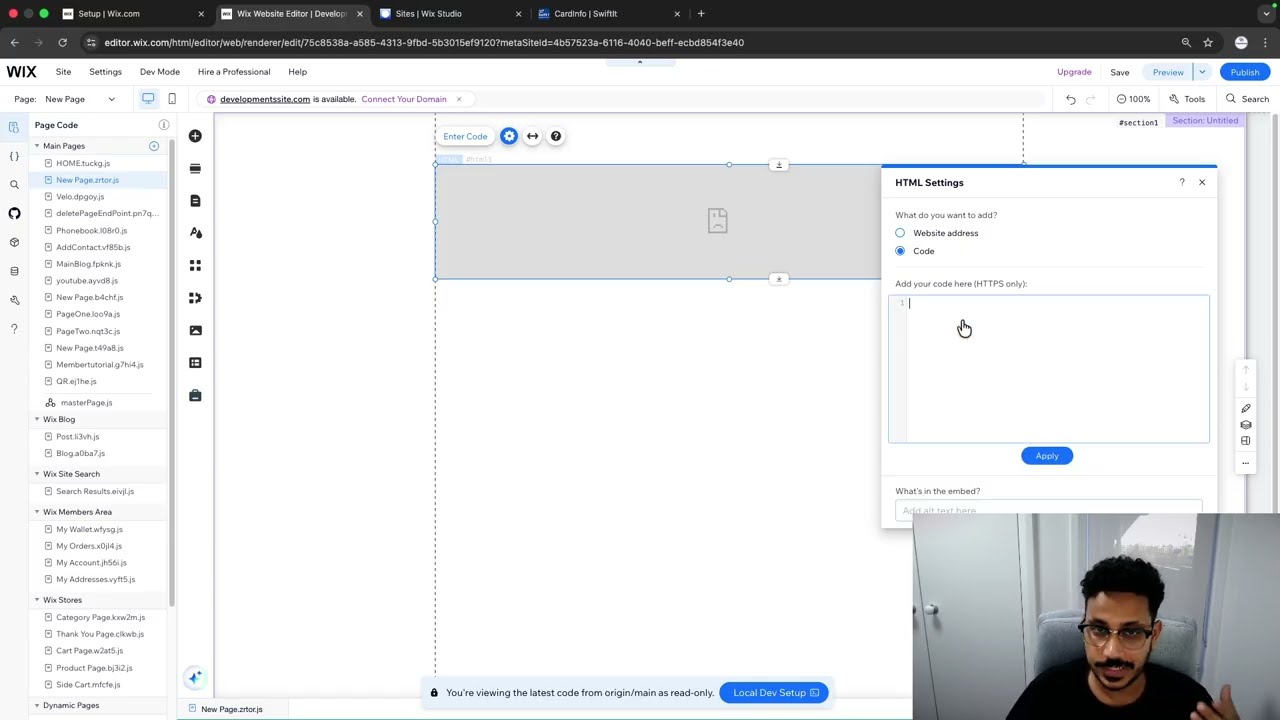This screenshot has height=720, width=1280.
Task: Click the Add Elements plus icon
Action: pyautogui.click(x=195, y=136)
